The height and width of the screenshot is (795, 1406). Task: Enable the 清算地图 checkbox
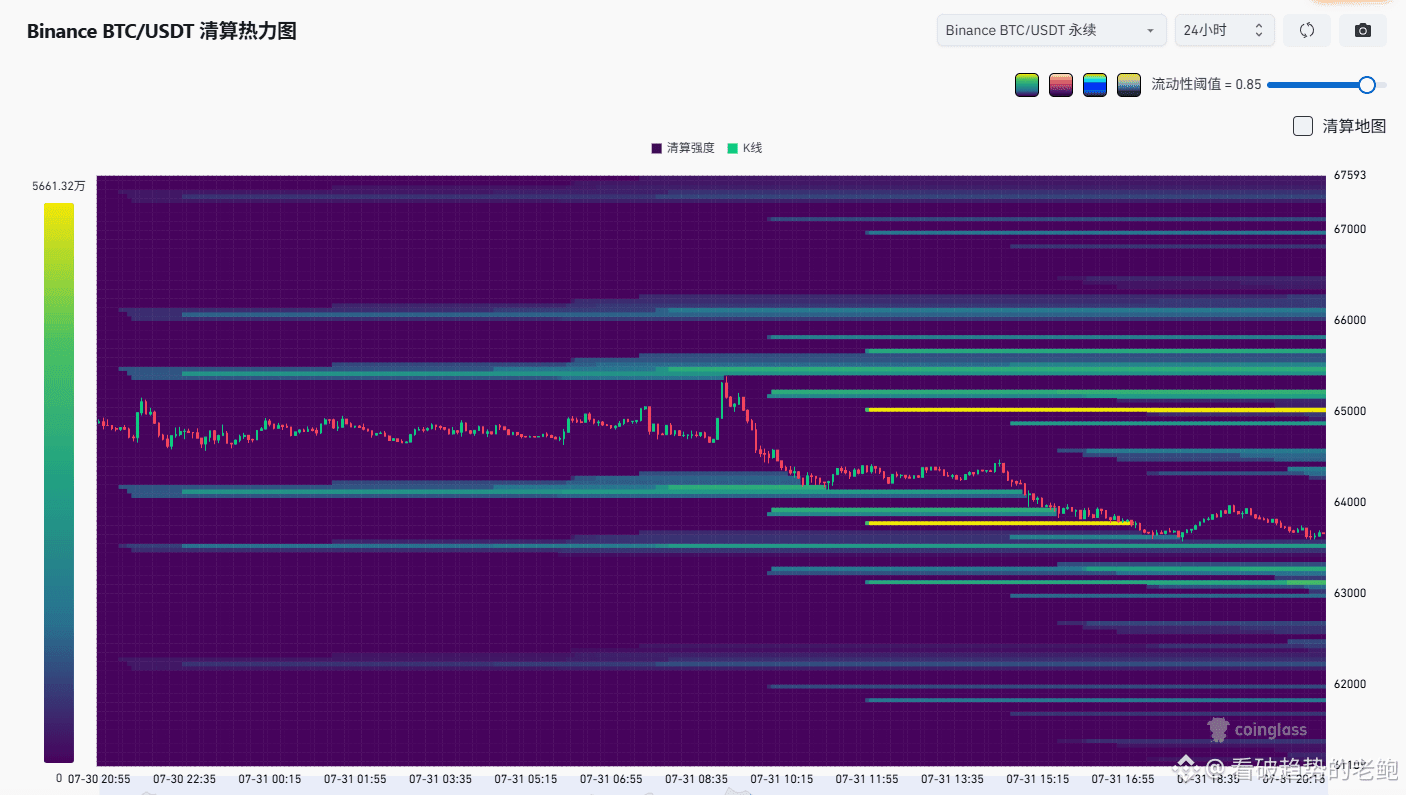tap(1302, 126)
